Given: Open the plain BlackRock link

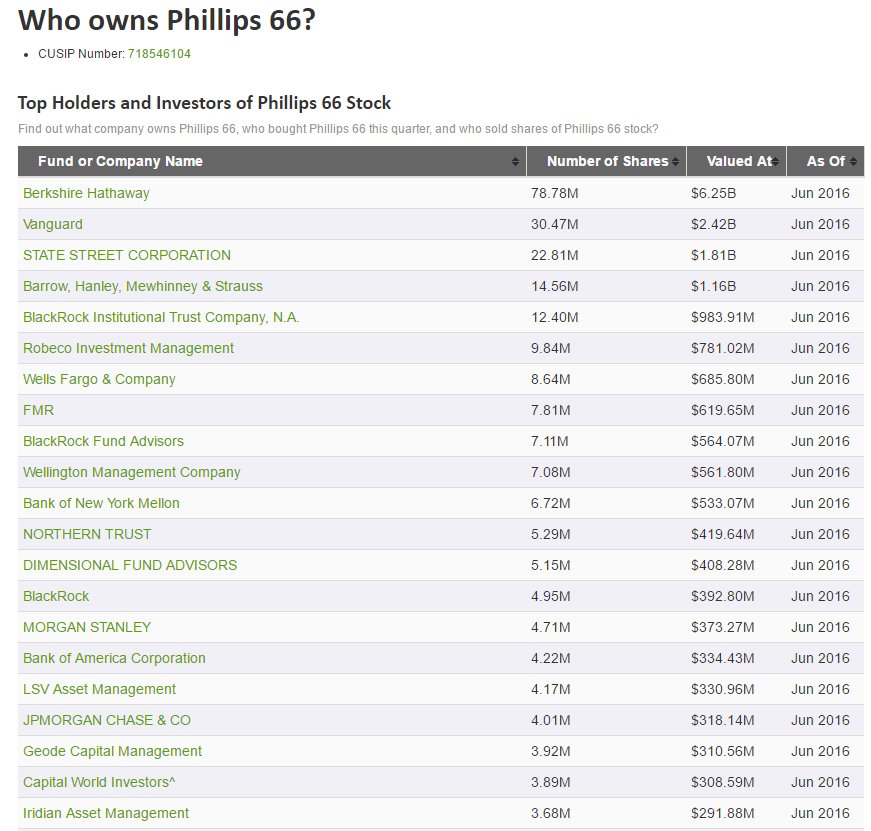Looking at the screenshot, I should pos(56,597).
